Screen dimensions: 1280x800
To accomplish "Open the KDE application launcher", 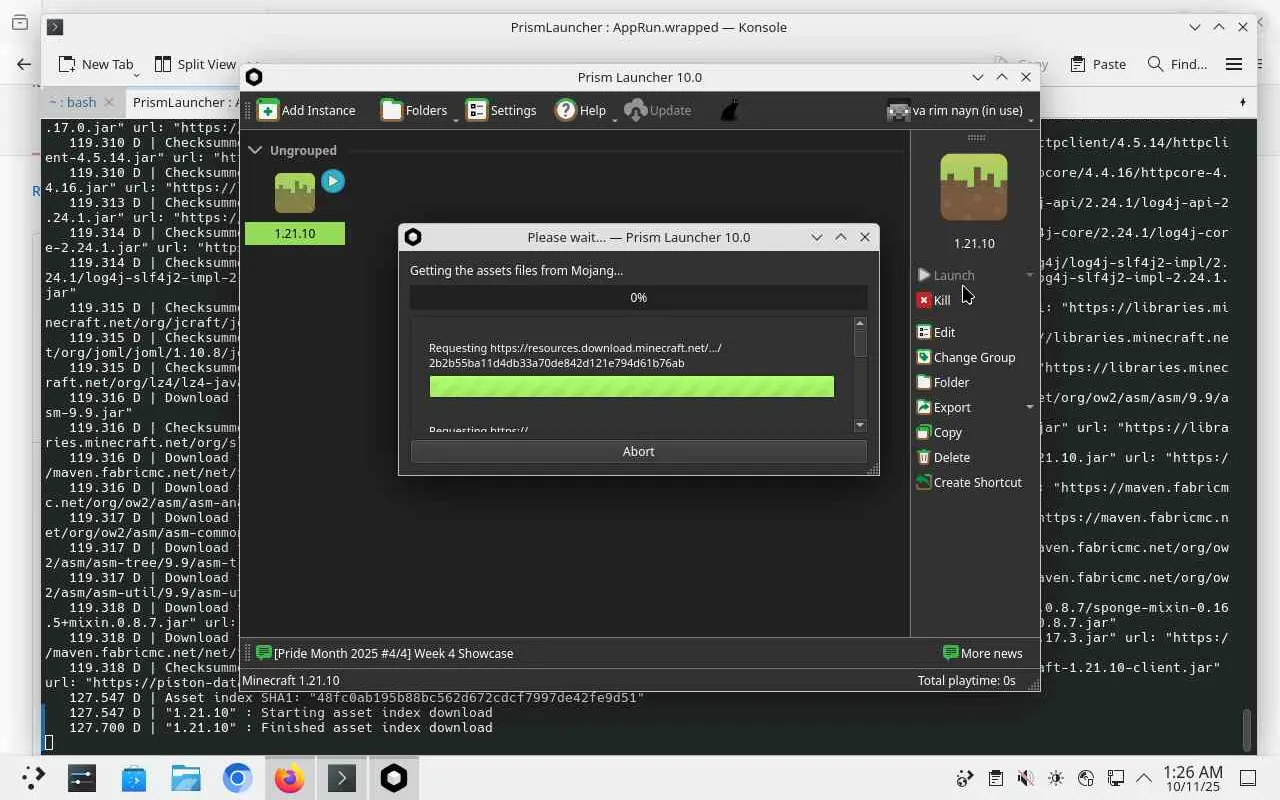I will pos(34,778).
